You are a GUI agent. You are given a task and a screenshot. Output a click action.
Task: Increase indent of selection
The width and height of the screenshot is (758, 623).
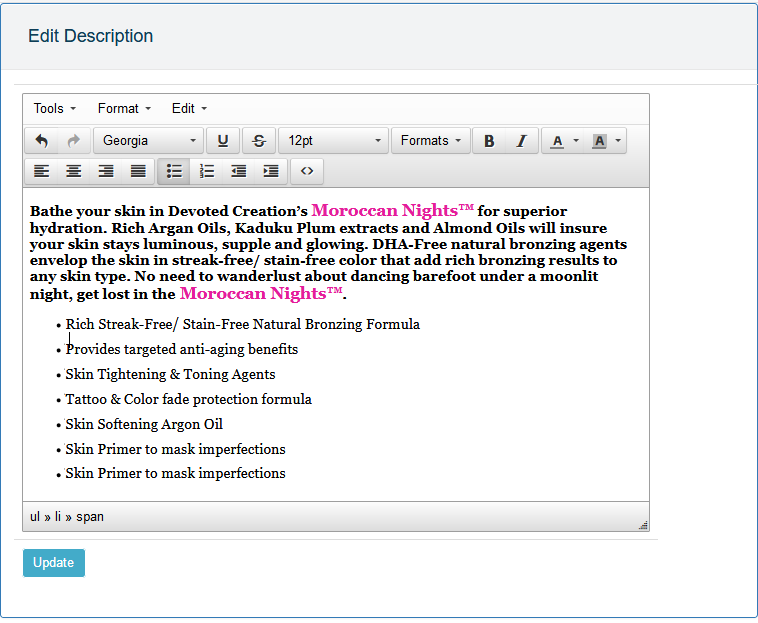271,171
